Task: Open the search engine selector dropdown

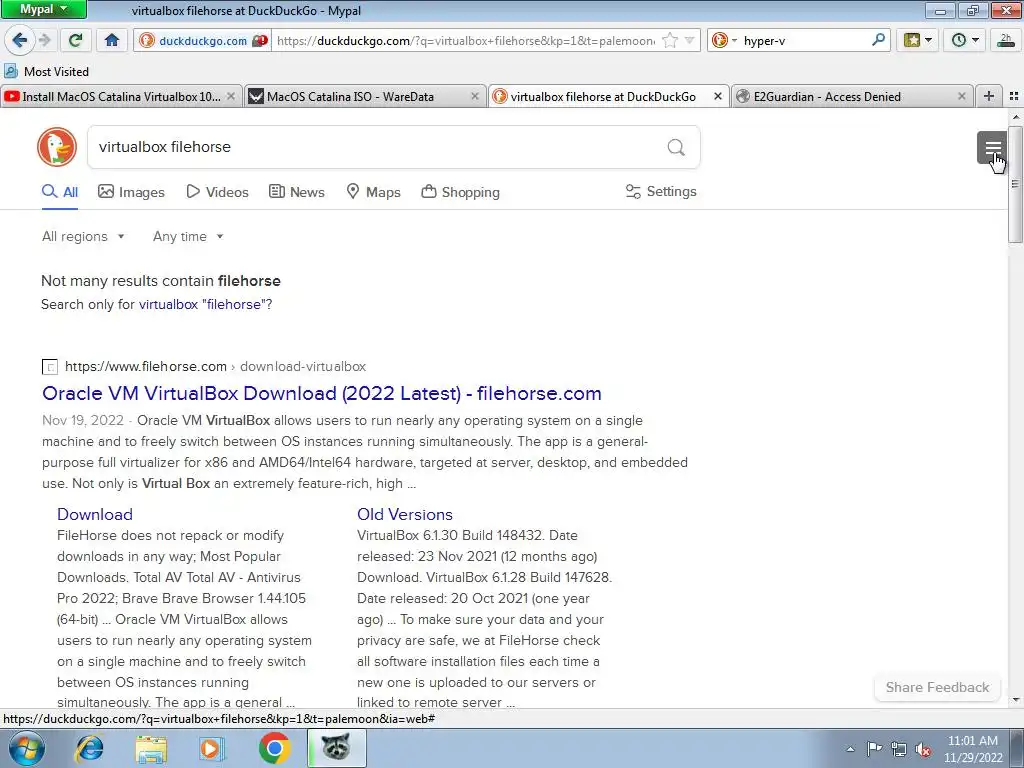Action: (724, 40)
